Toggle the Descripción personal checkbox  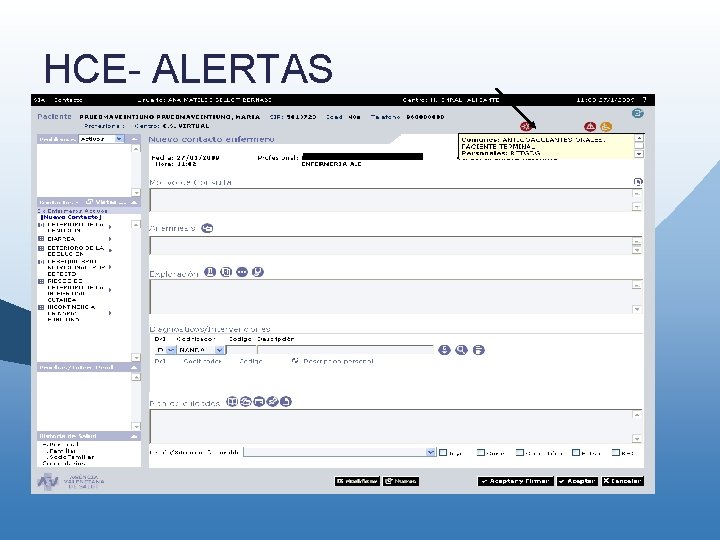(x=295, y=361)
